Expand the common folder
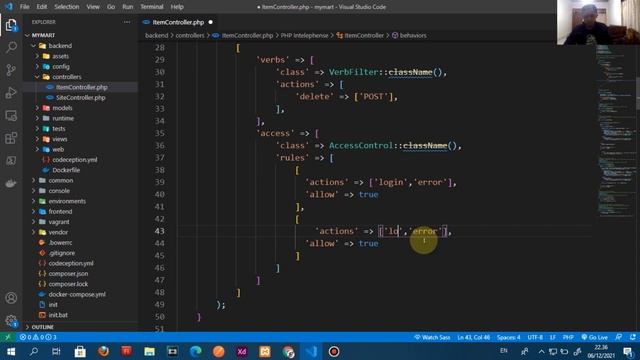The image size is (640, 360). click(x=60, y=180)
